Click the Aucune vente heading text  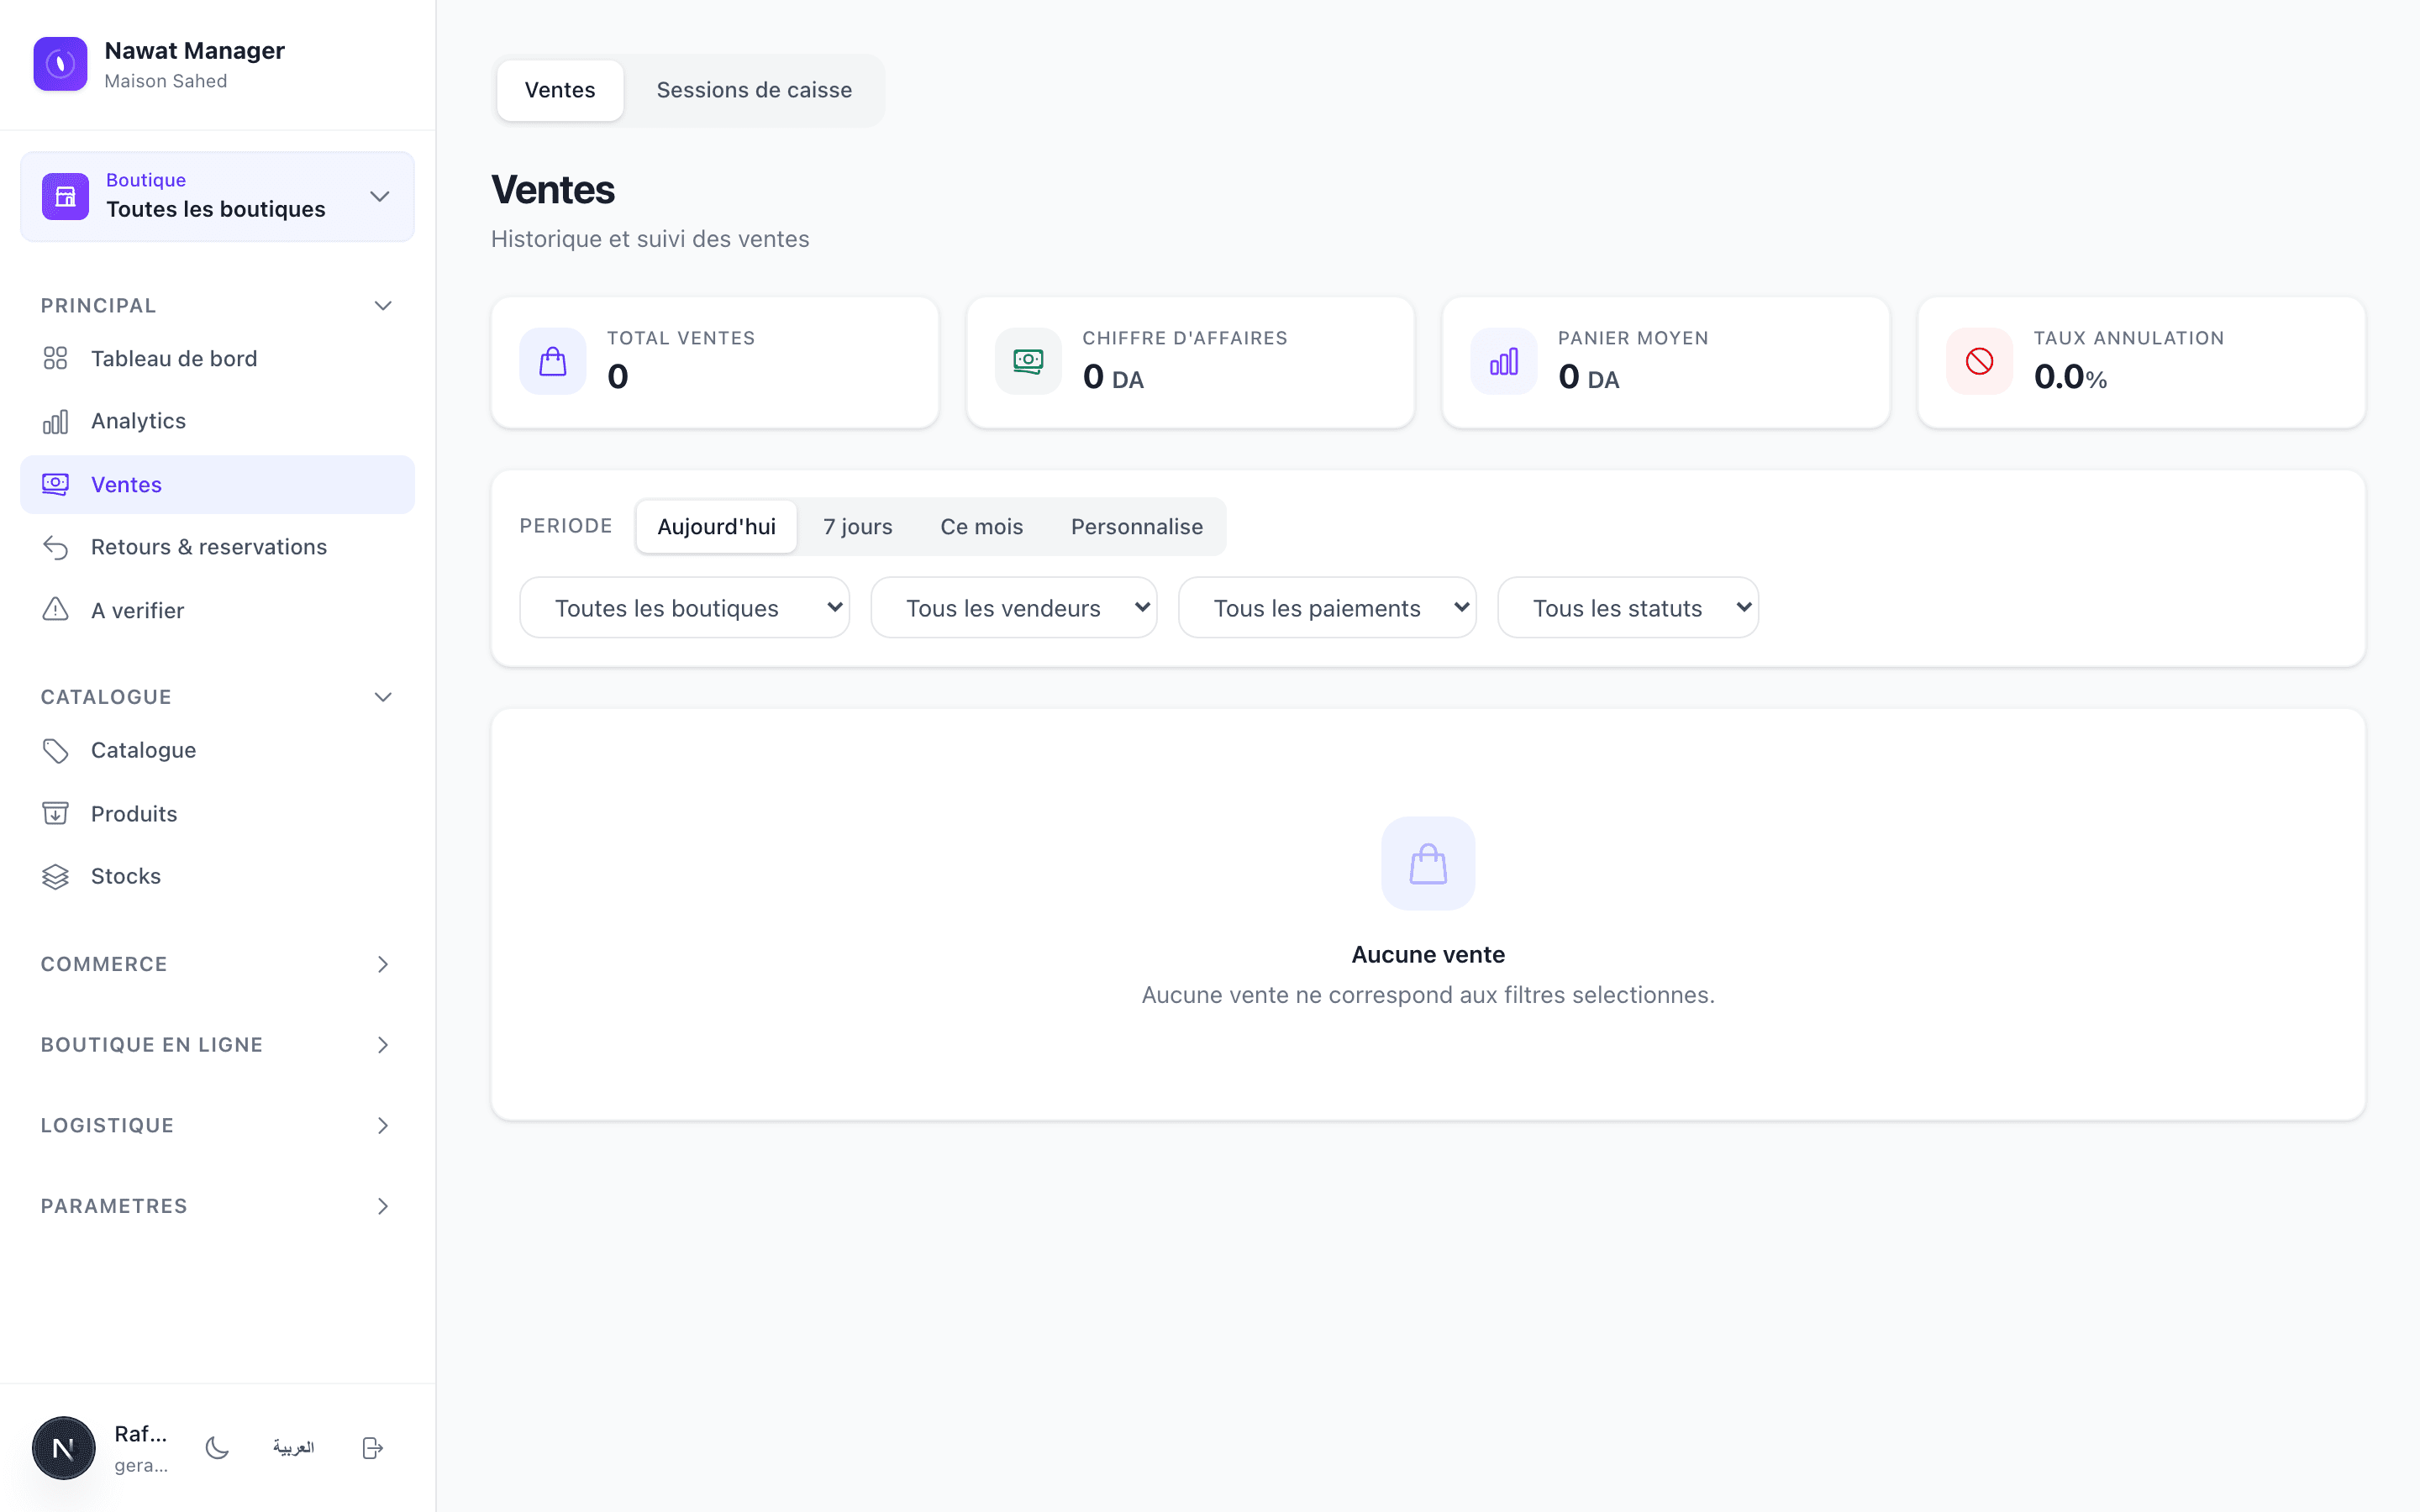point(1428,954)
